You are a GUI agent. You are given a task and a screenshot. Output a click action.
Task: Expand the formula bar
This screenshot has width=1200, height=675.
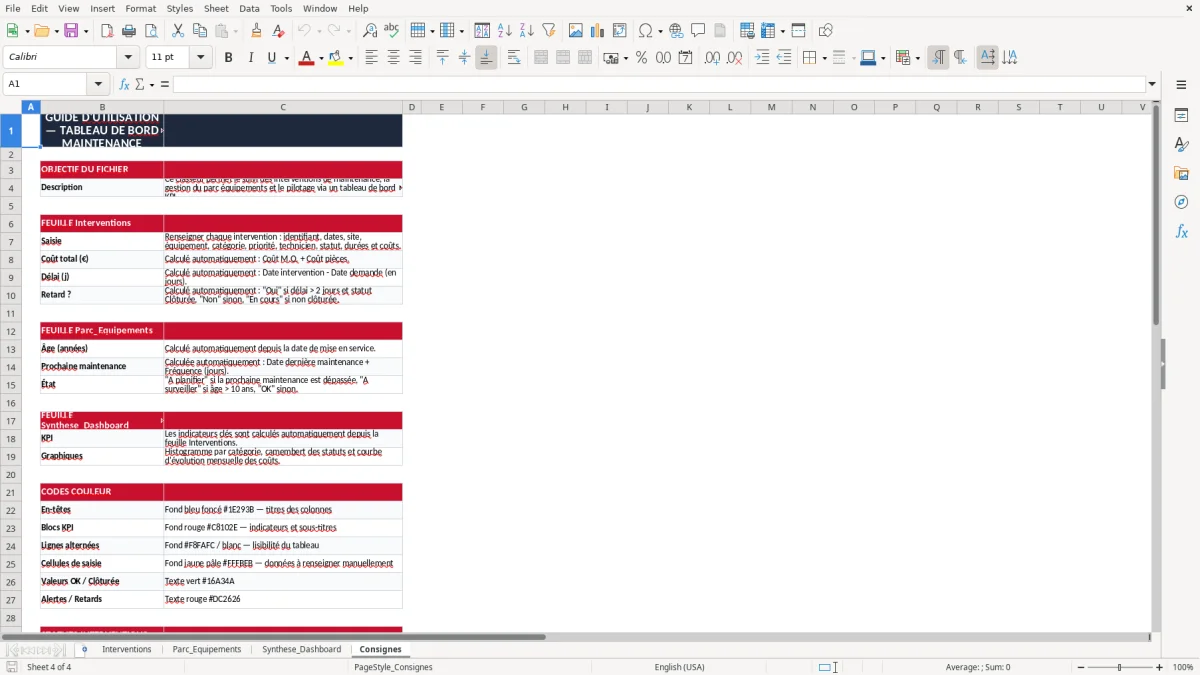click(1152, 84)
